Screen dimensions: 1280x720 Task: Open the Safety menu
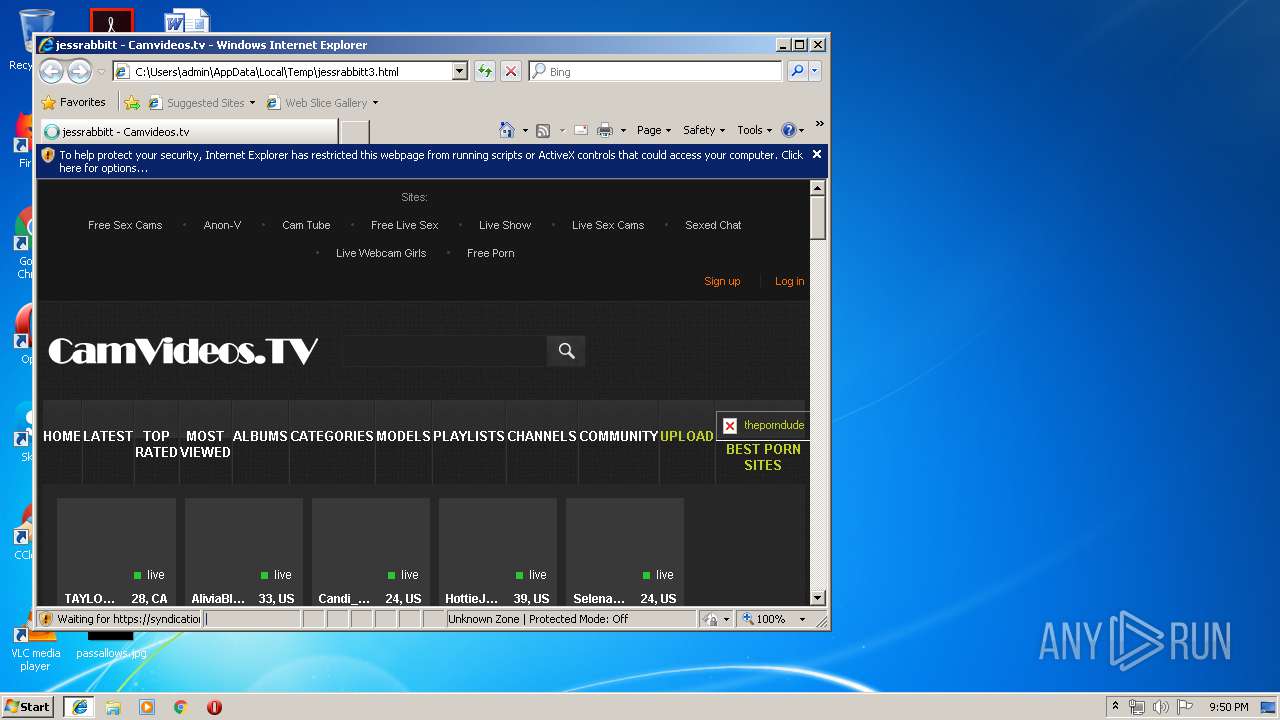(x=704, y=130)
